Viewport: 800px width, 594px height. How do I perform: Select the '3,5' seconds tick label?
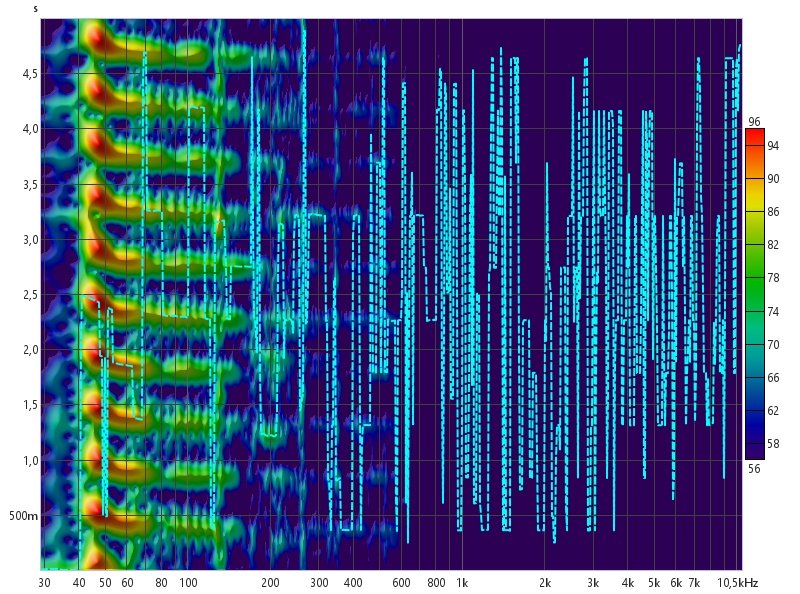pos(30,184)
